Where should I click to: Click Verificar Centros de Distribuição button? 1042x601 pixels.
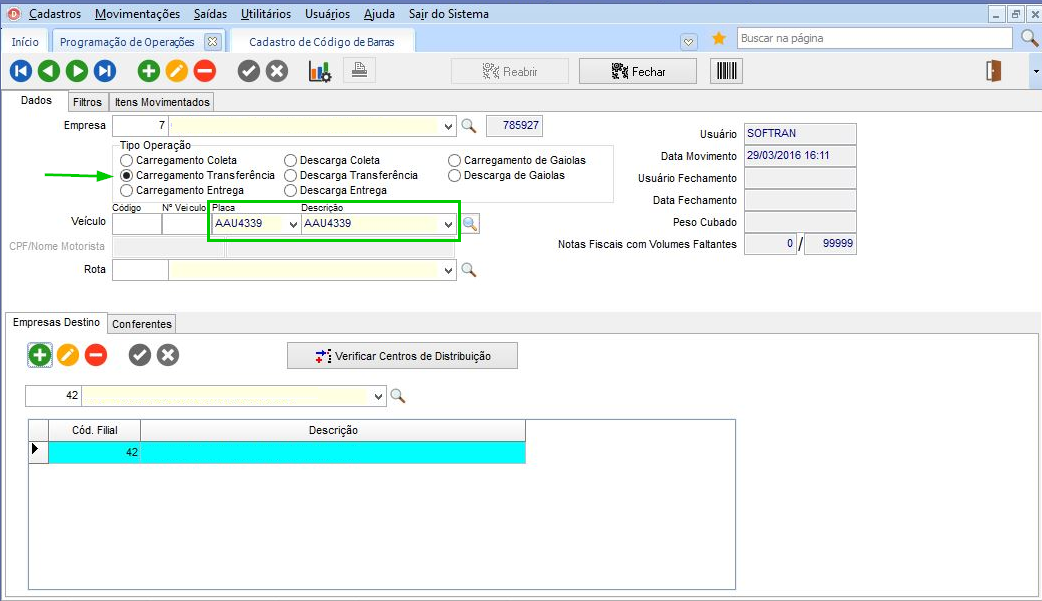click(403, 355)
